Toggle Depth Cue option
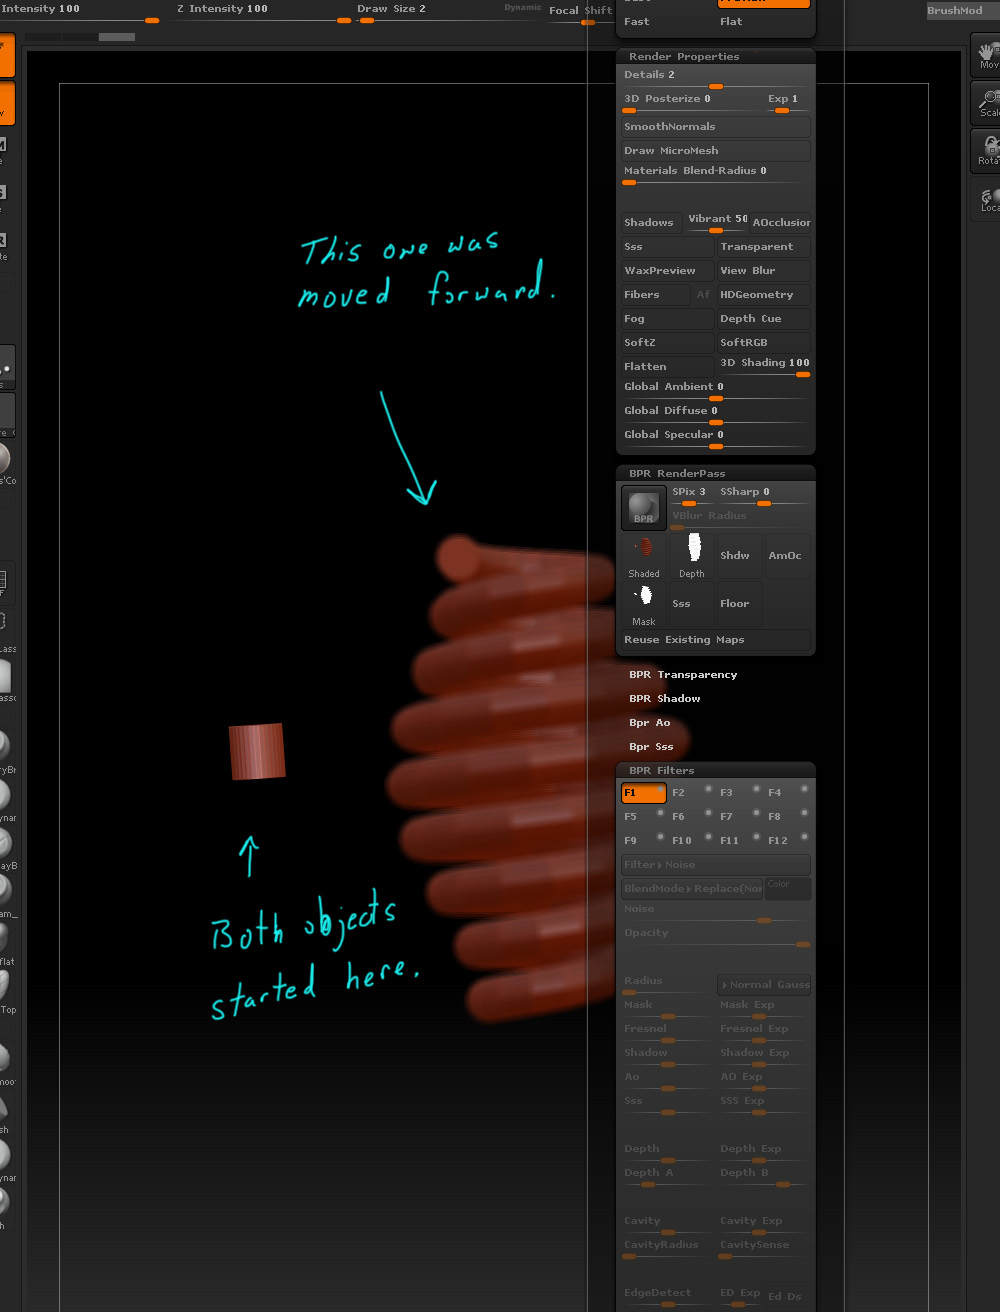Viewport: 1000px width, 1312px height. coord(764,319)
